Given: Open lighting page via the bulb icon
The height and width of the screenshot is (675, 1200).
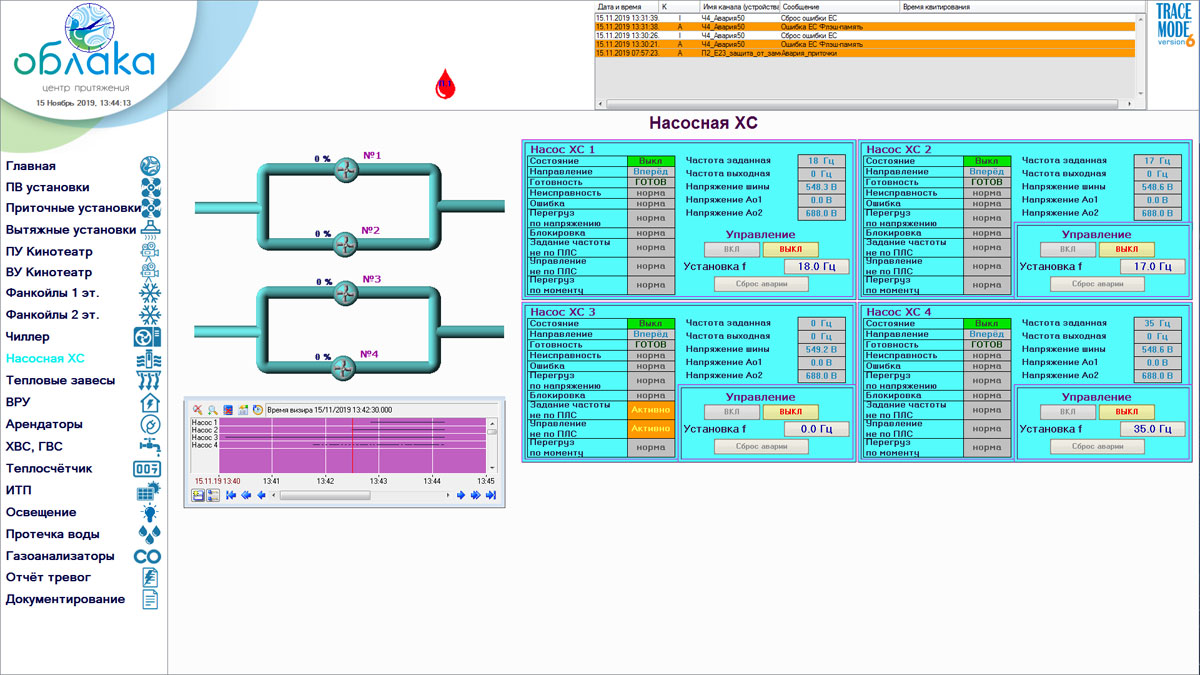Looking at the screenshot, I should 149,512.
